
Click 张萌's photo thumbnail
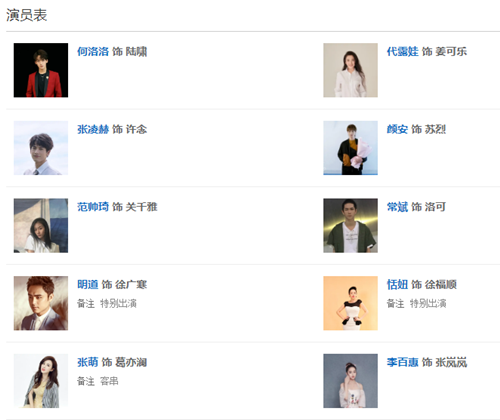click(x=41, y=381)
